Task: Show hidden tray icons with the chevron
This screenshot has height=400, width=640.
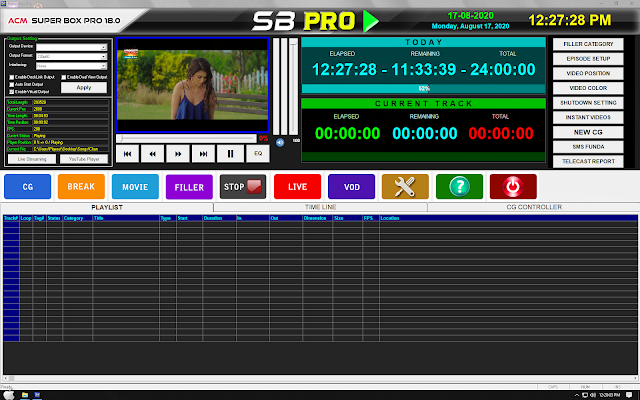Action: click(577, 395)
